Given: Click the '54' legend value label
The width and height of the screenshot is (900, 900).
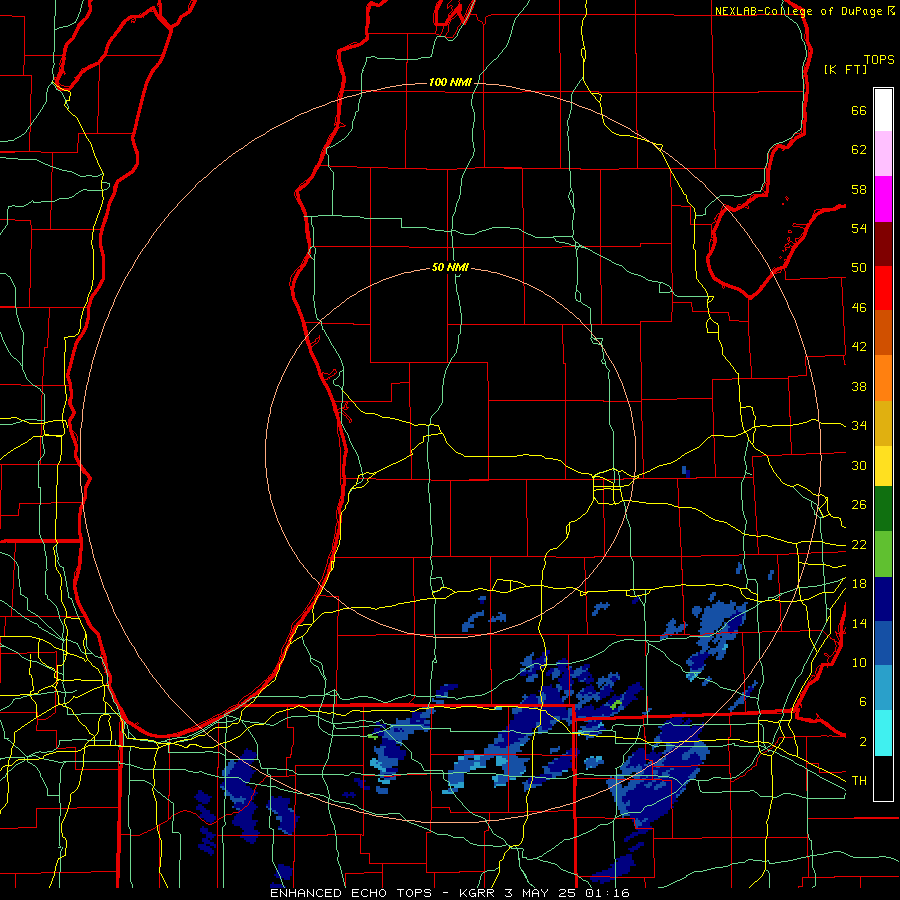Looking at the screenshot, I should [x=859, y=228].
